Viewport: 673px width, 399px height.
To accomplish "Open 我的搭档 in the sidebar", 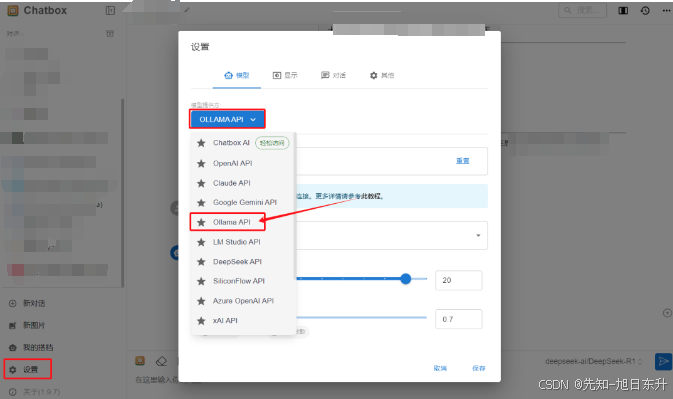I will 31,347.
